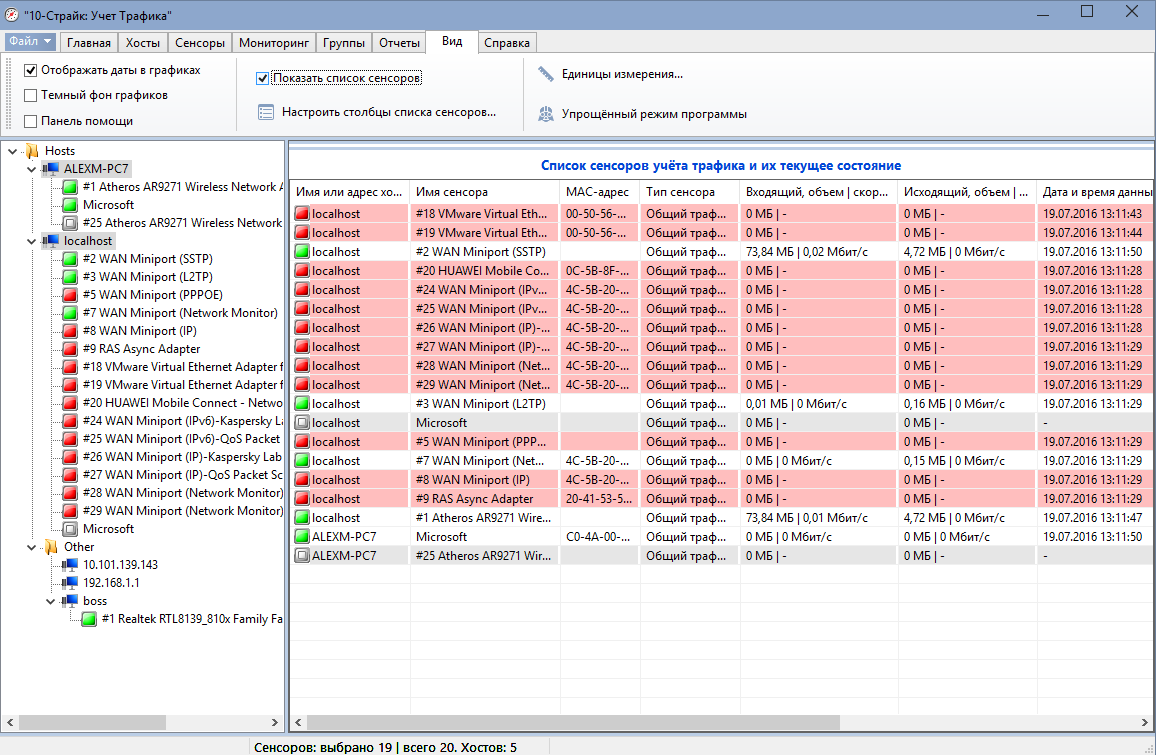The image size is (1156, 755).
Task: Sort by 'MAC-адрес' column header
Action: point(599,192)
